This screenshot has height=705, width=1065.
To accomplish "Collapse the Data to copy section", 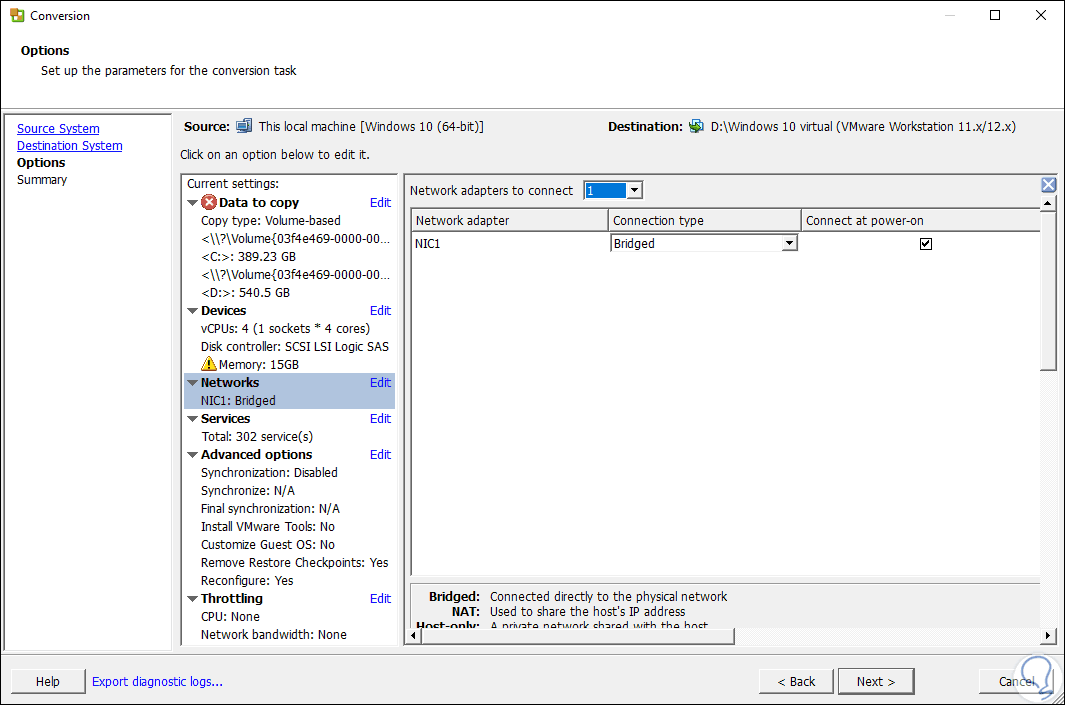I will pos(193,203).
